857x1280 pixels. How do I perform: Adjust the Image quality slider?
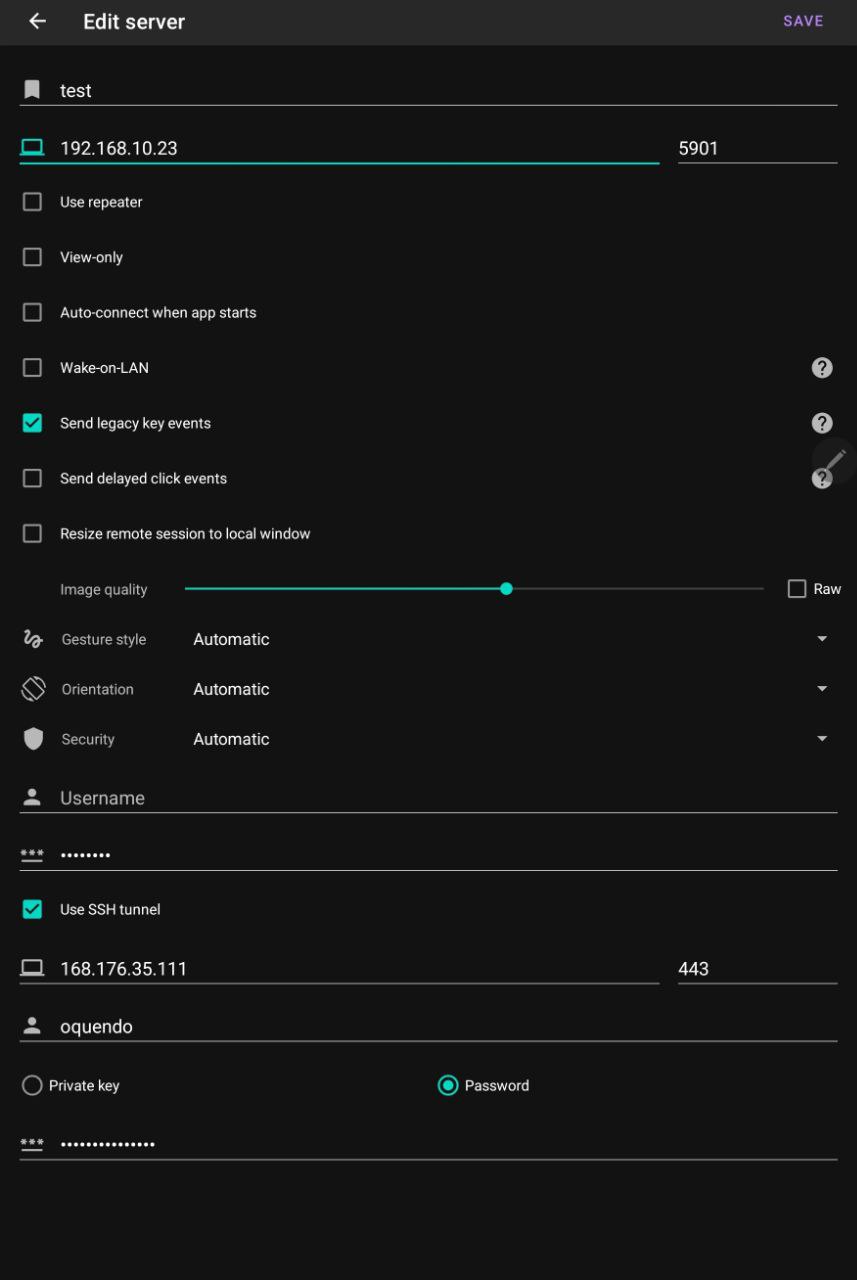pyautogui.click(x=506, y=589)
